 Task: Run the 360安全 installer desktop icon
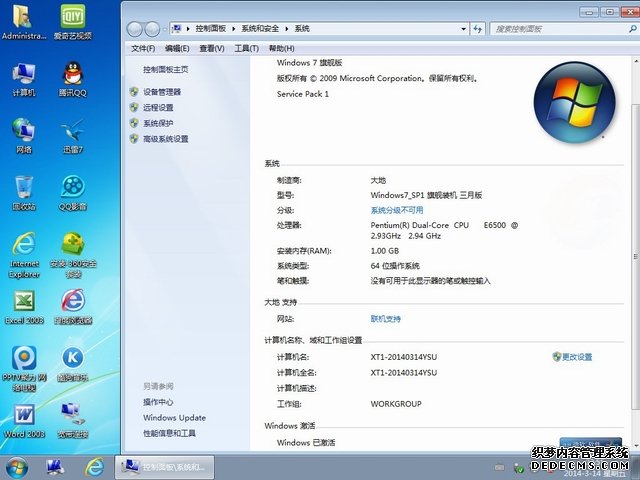point(73,255)
